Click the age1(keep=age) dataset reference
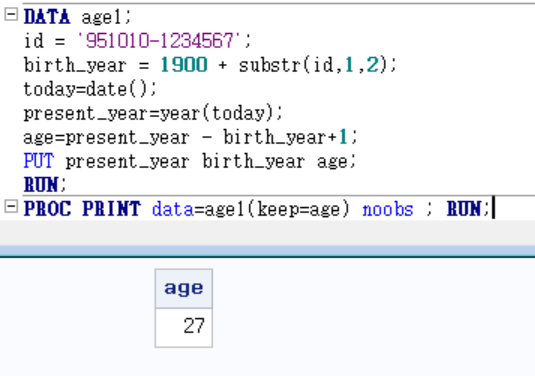Screen dimensions: 535x376 coord(277,209)
